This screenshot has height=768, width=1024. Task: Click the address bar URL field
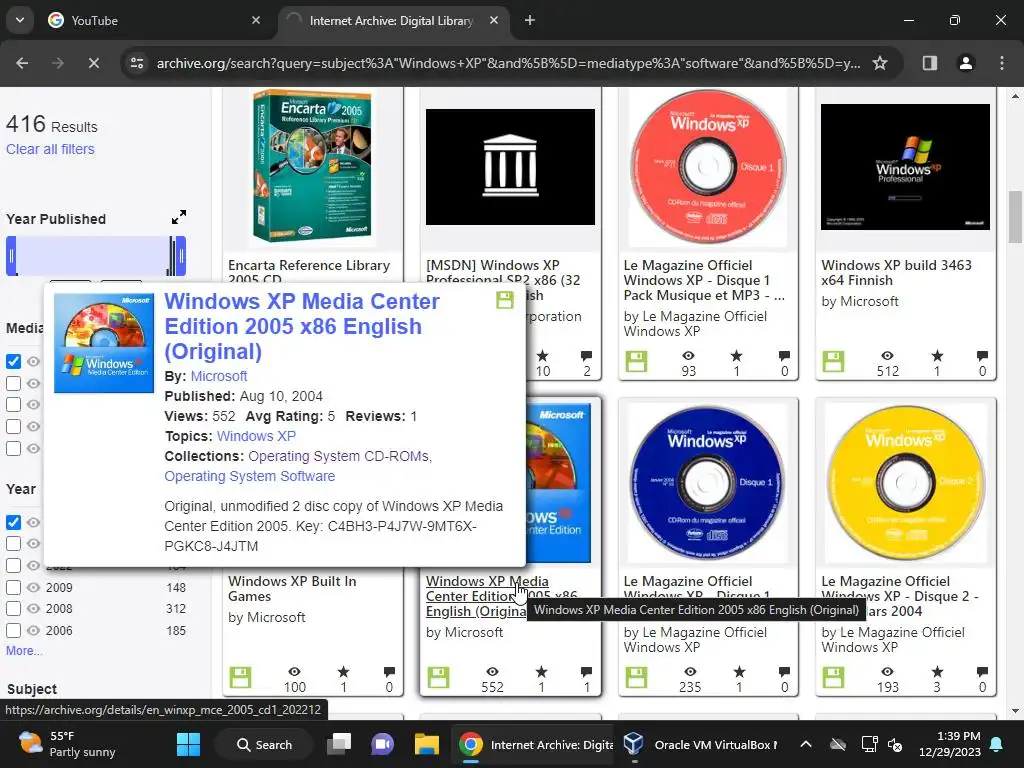coord(508,63)
